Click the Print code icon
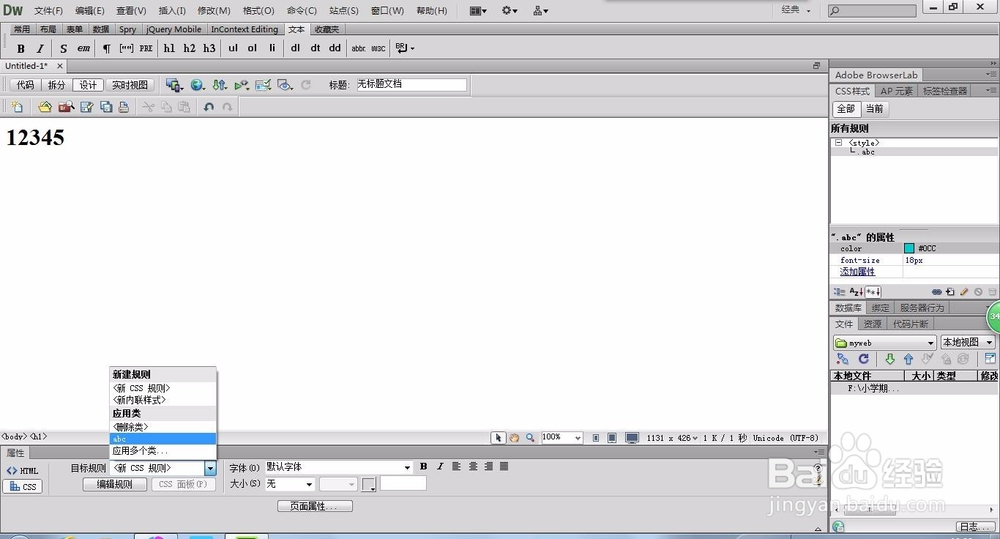The width and height of the screenshot is (1000, 539). pos(124,107)
